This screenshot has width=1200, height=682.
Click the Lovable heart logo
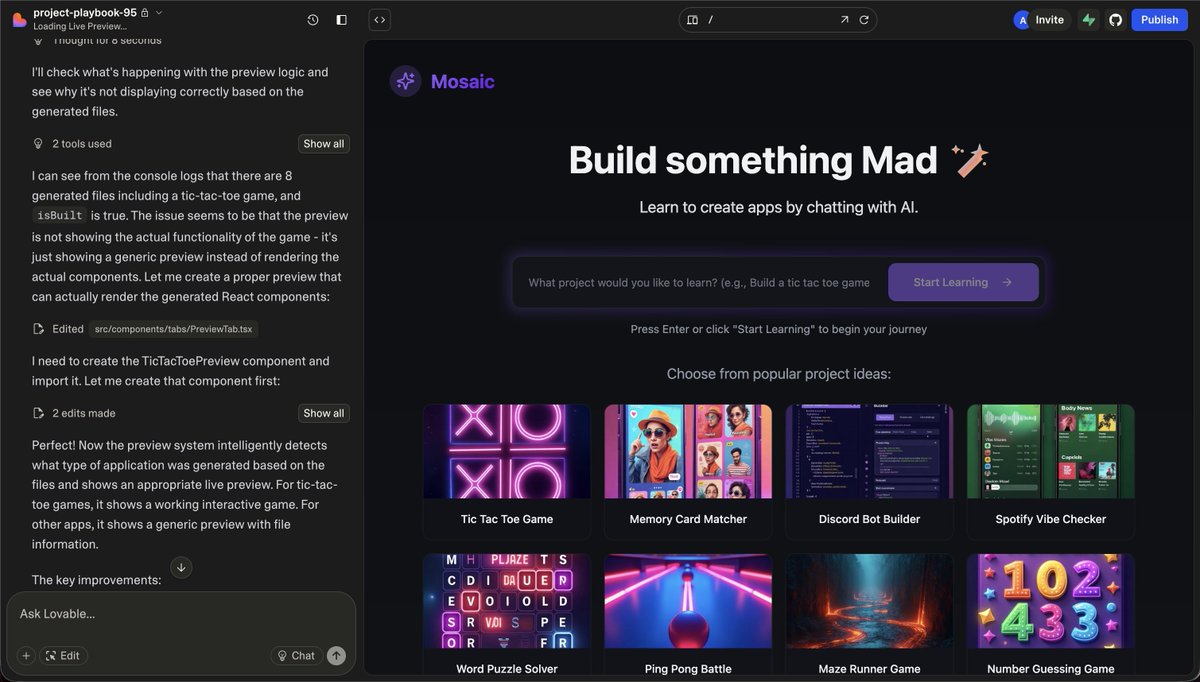click(19, 19)
